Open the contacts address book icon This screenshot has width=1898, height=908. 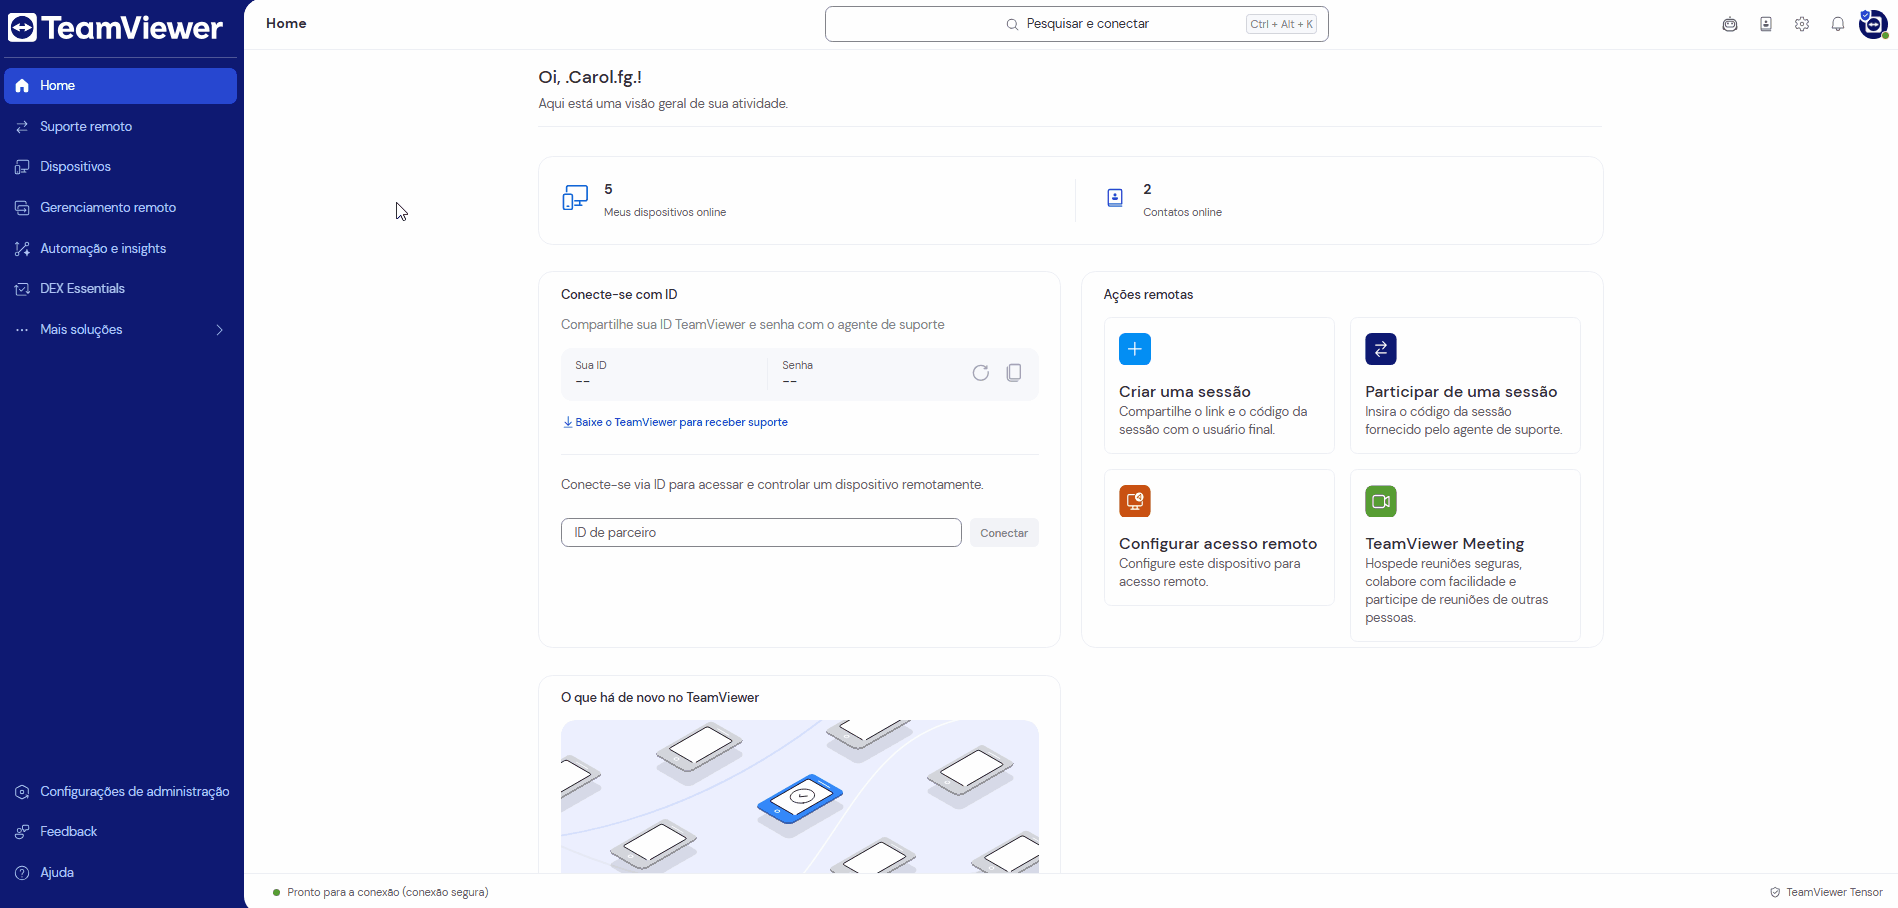click(1766, 24)
